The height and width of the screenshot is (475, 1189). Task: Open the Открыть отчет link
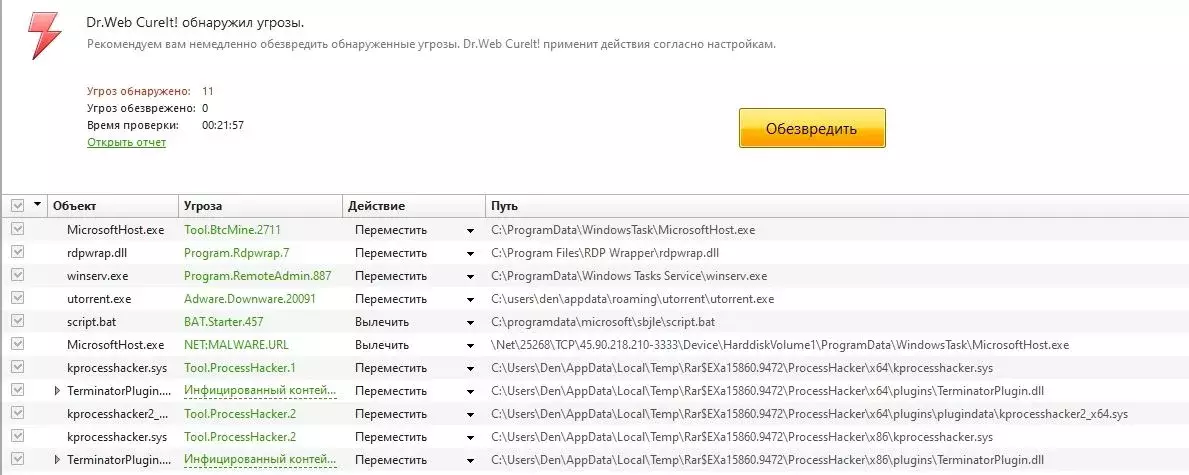[127, 142]
